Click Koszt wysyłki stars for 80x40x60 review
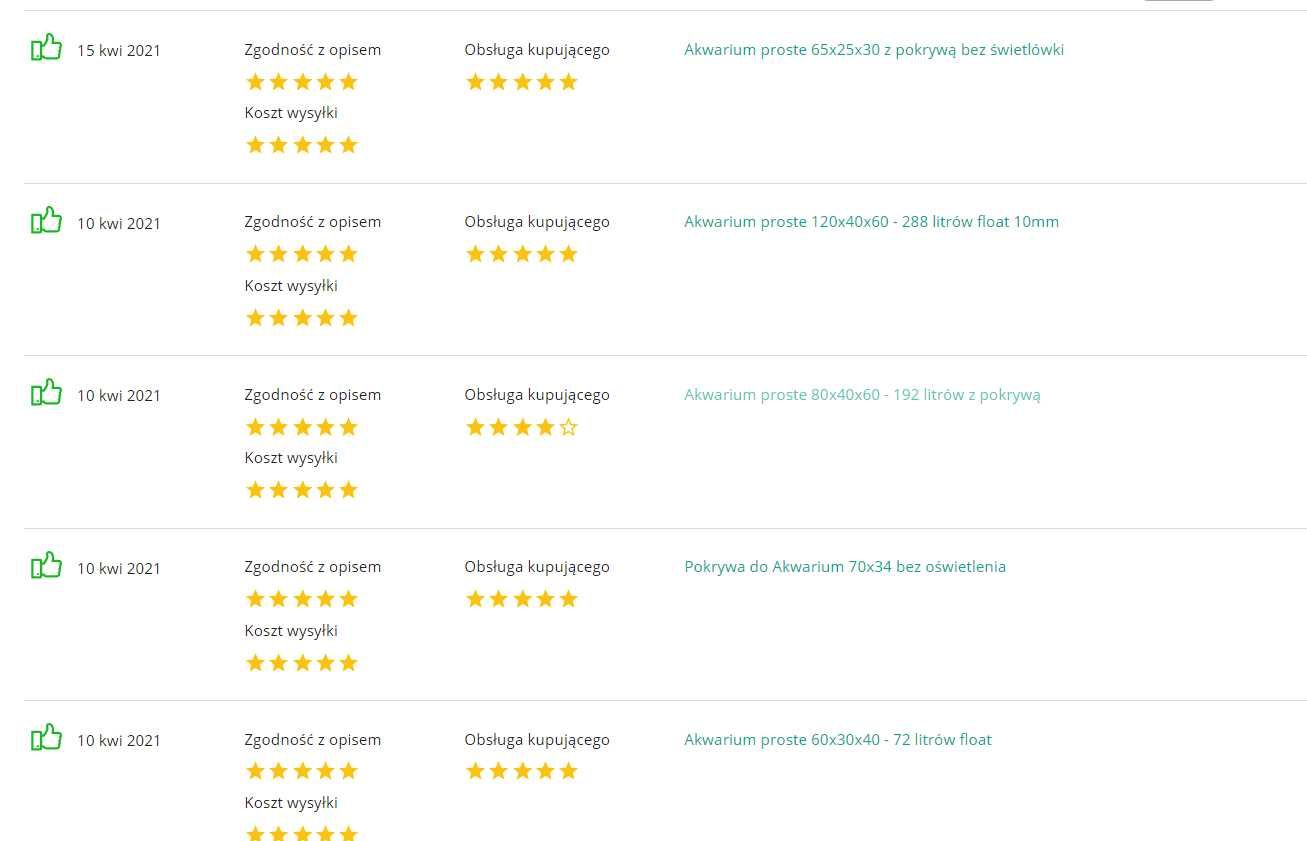Viewport: 1307px width, 841px height. (302, 490)
